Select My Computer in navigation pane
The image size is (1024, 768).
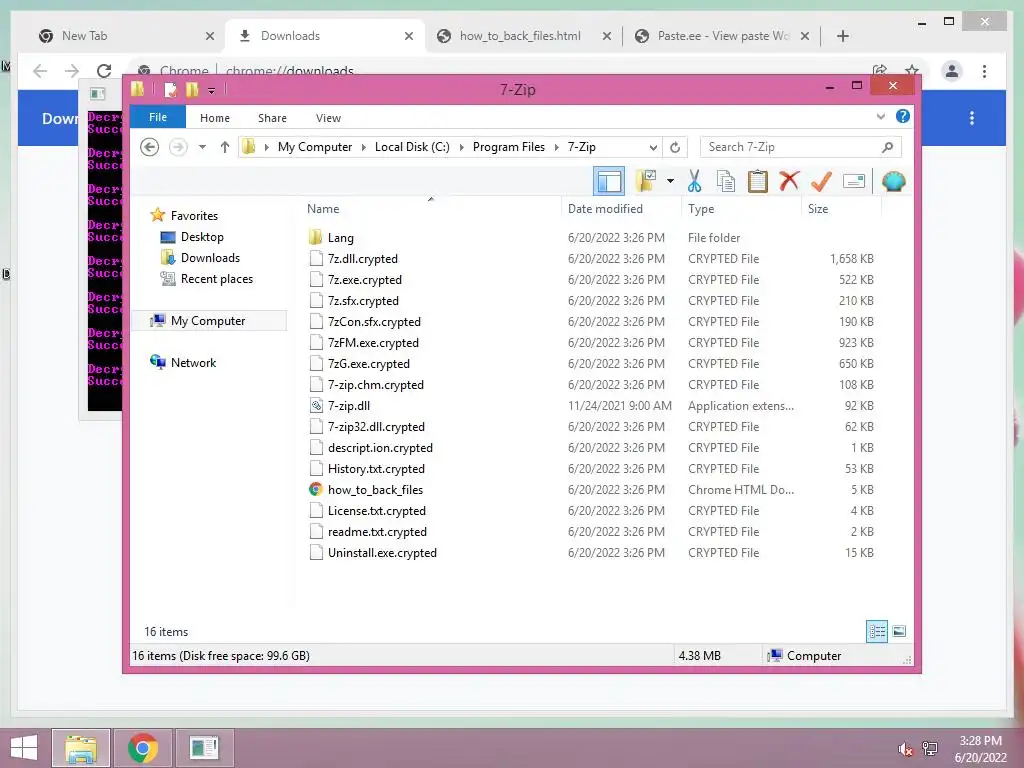208,321
